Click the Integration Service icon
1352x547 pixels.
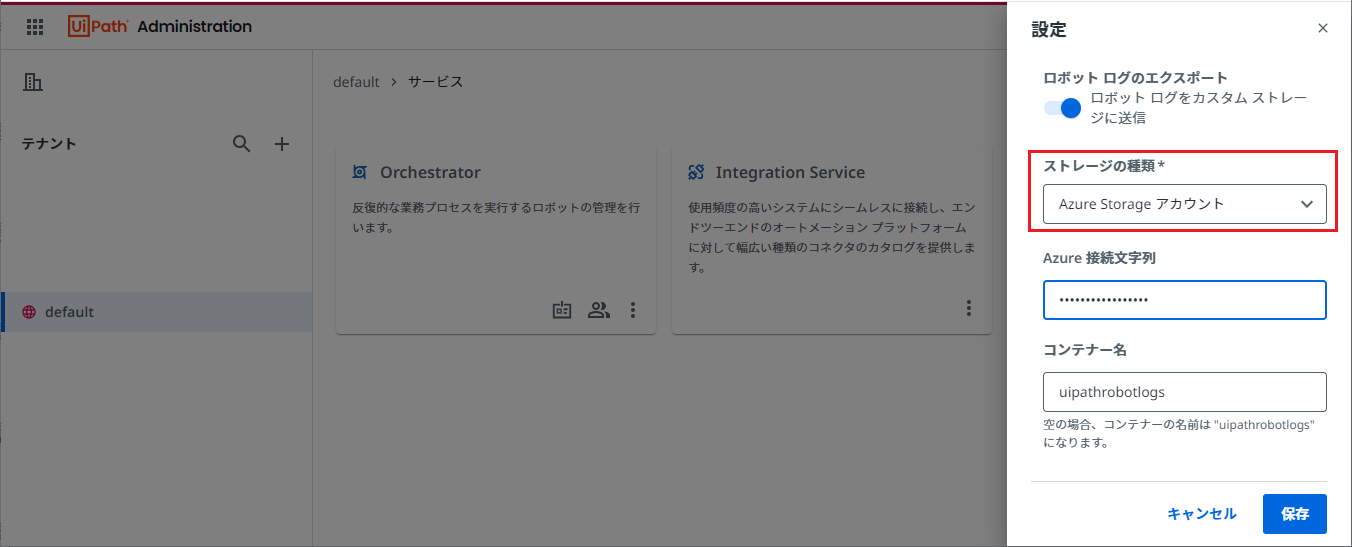(x=696, y=172)
